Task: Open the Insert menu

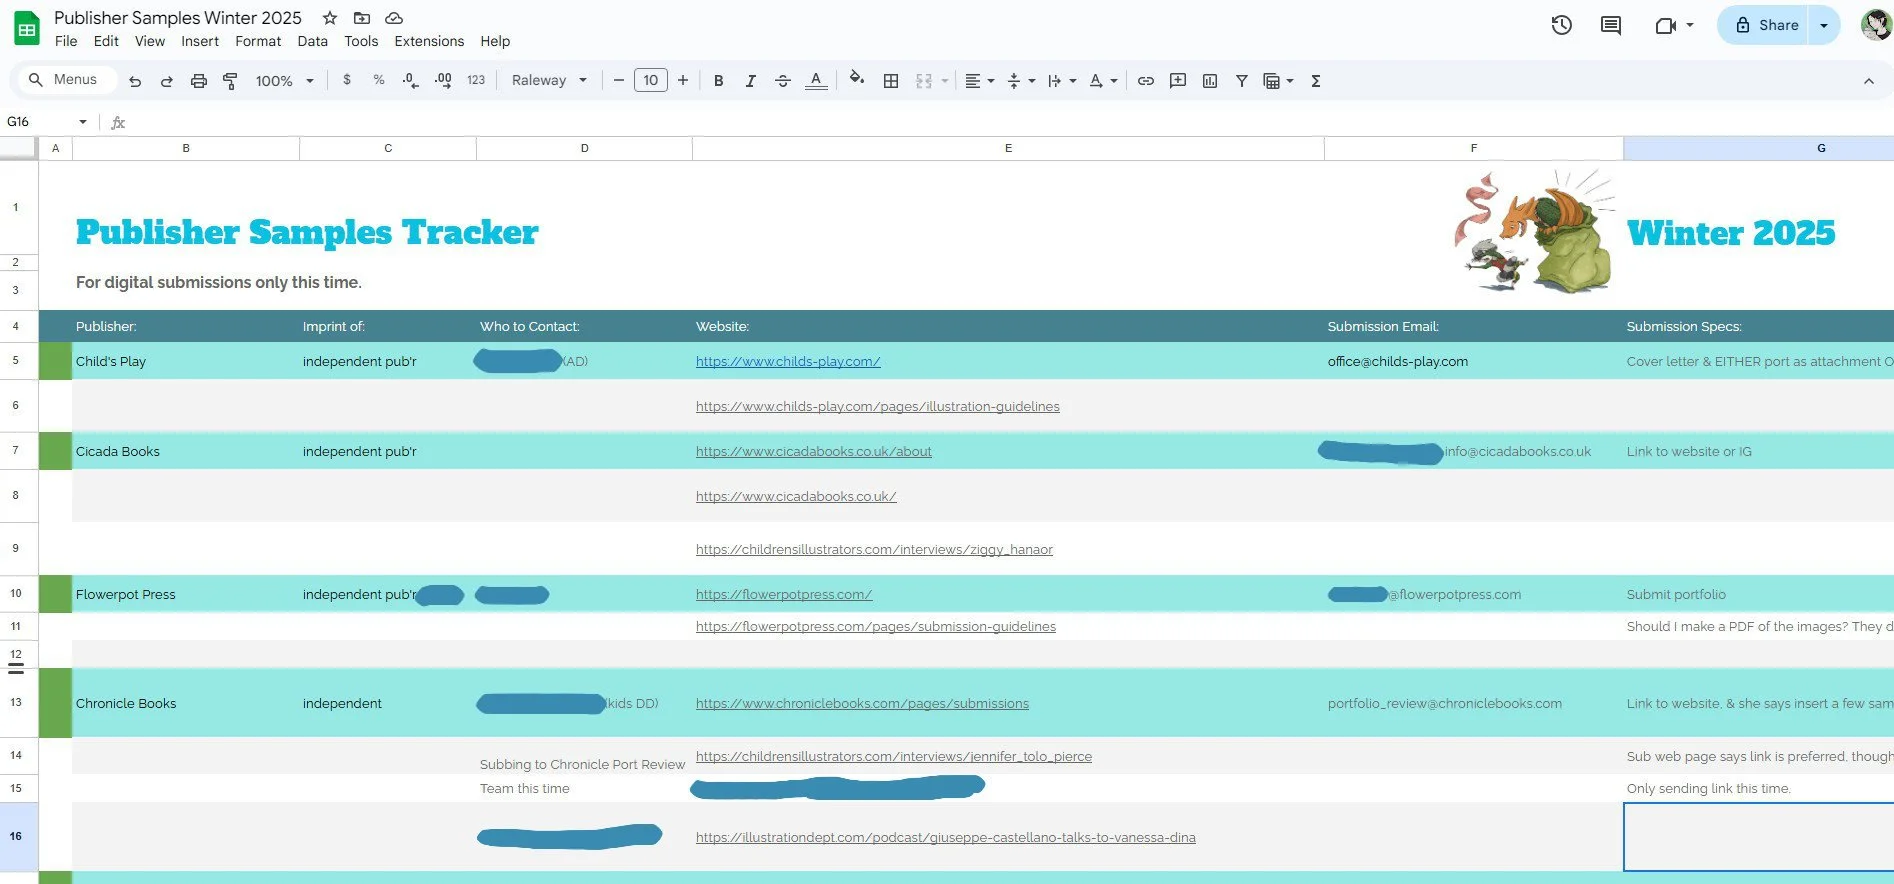Action: click(200, 41)
